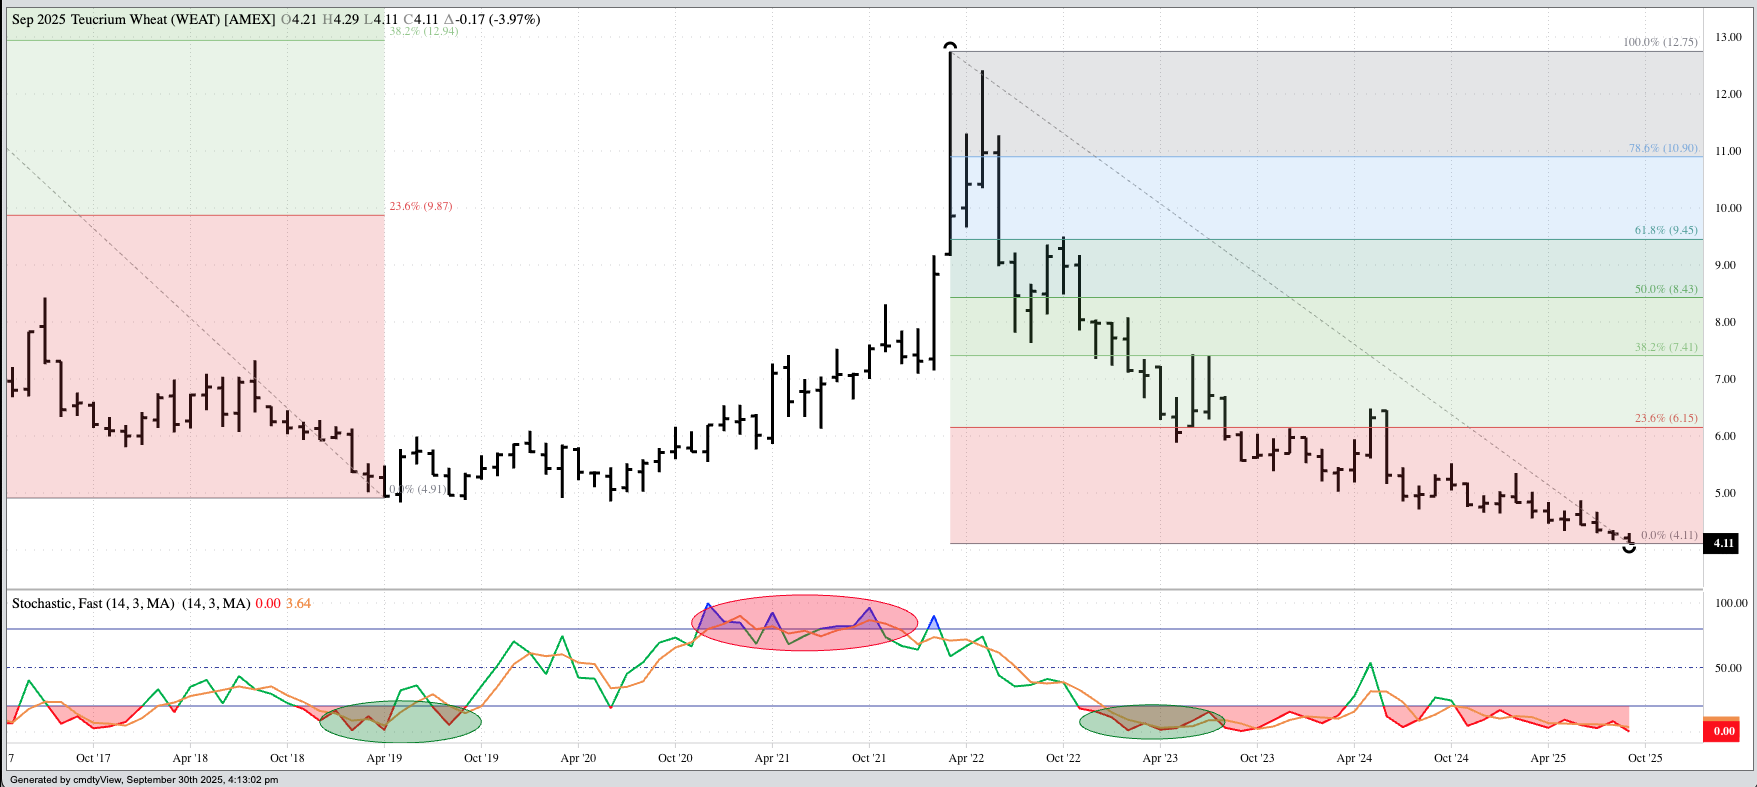Screen dimensions: 1757x787
Task: Click the green oversold ellipse near Apr '23
Action: (1152, 721)
